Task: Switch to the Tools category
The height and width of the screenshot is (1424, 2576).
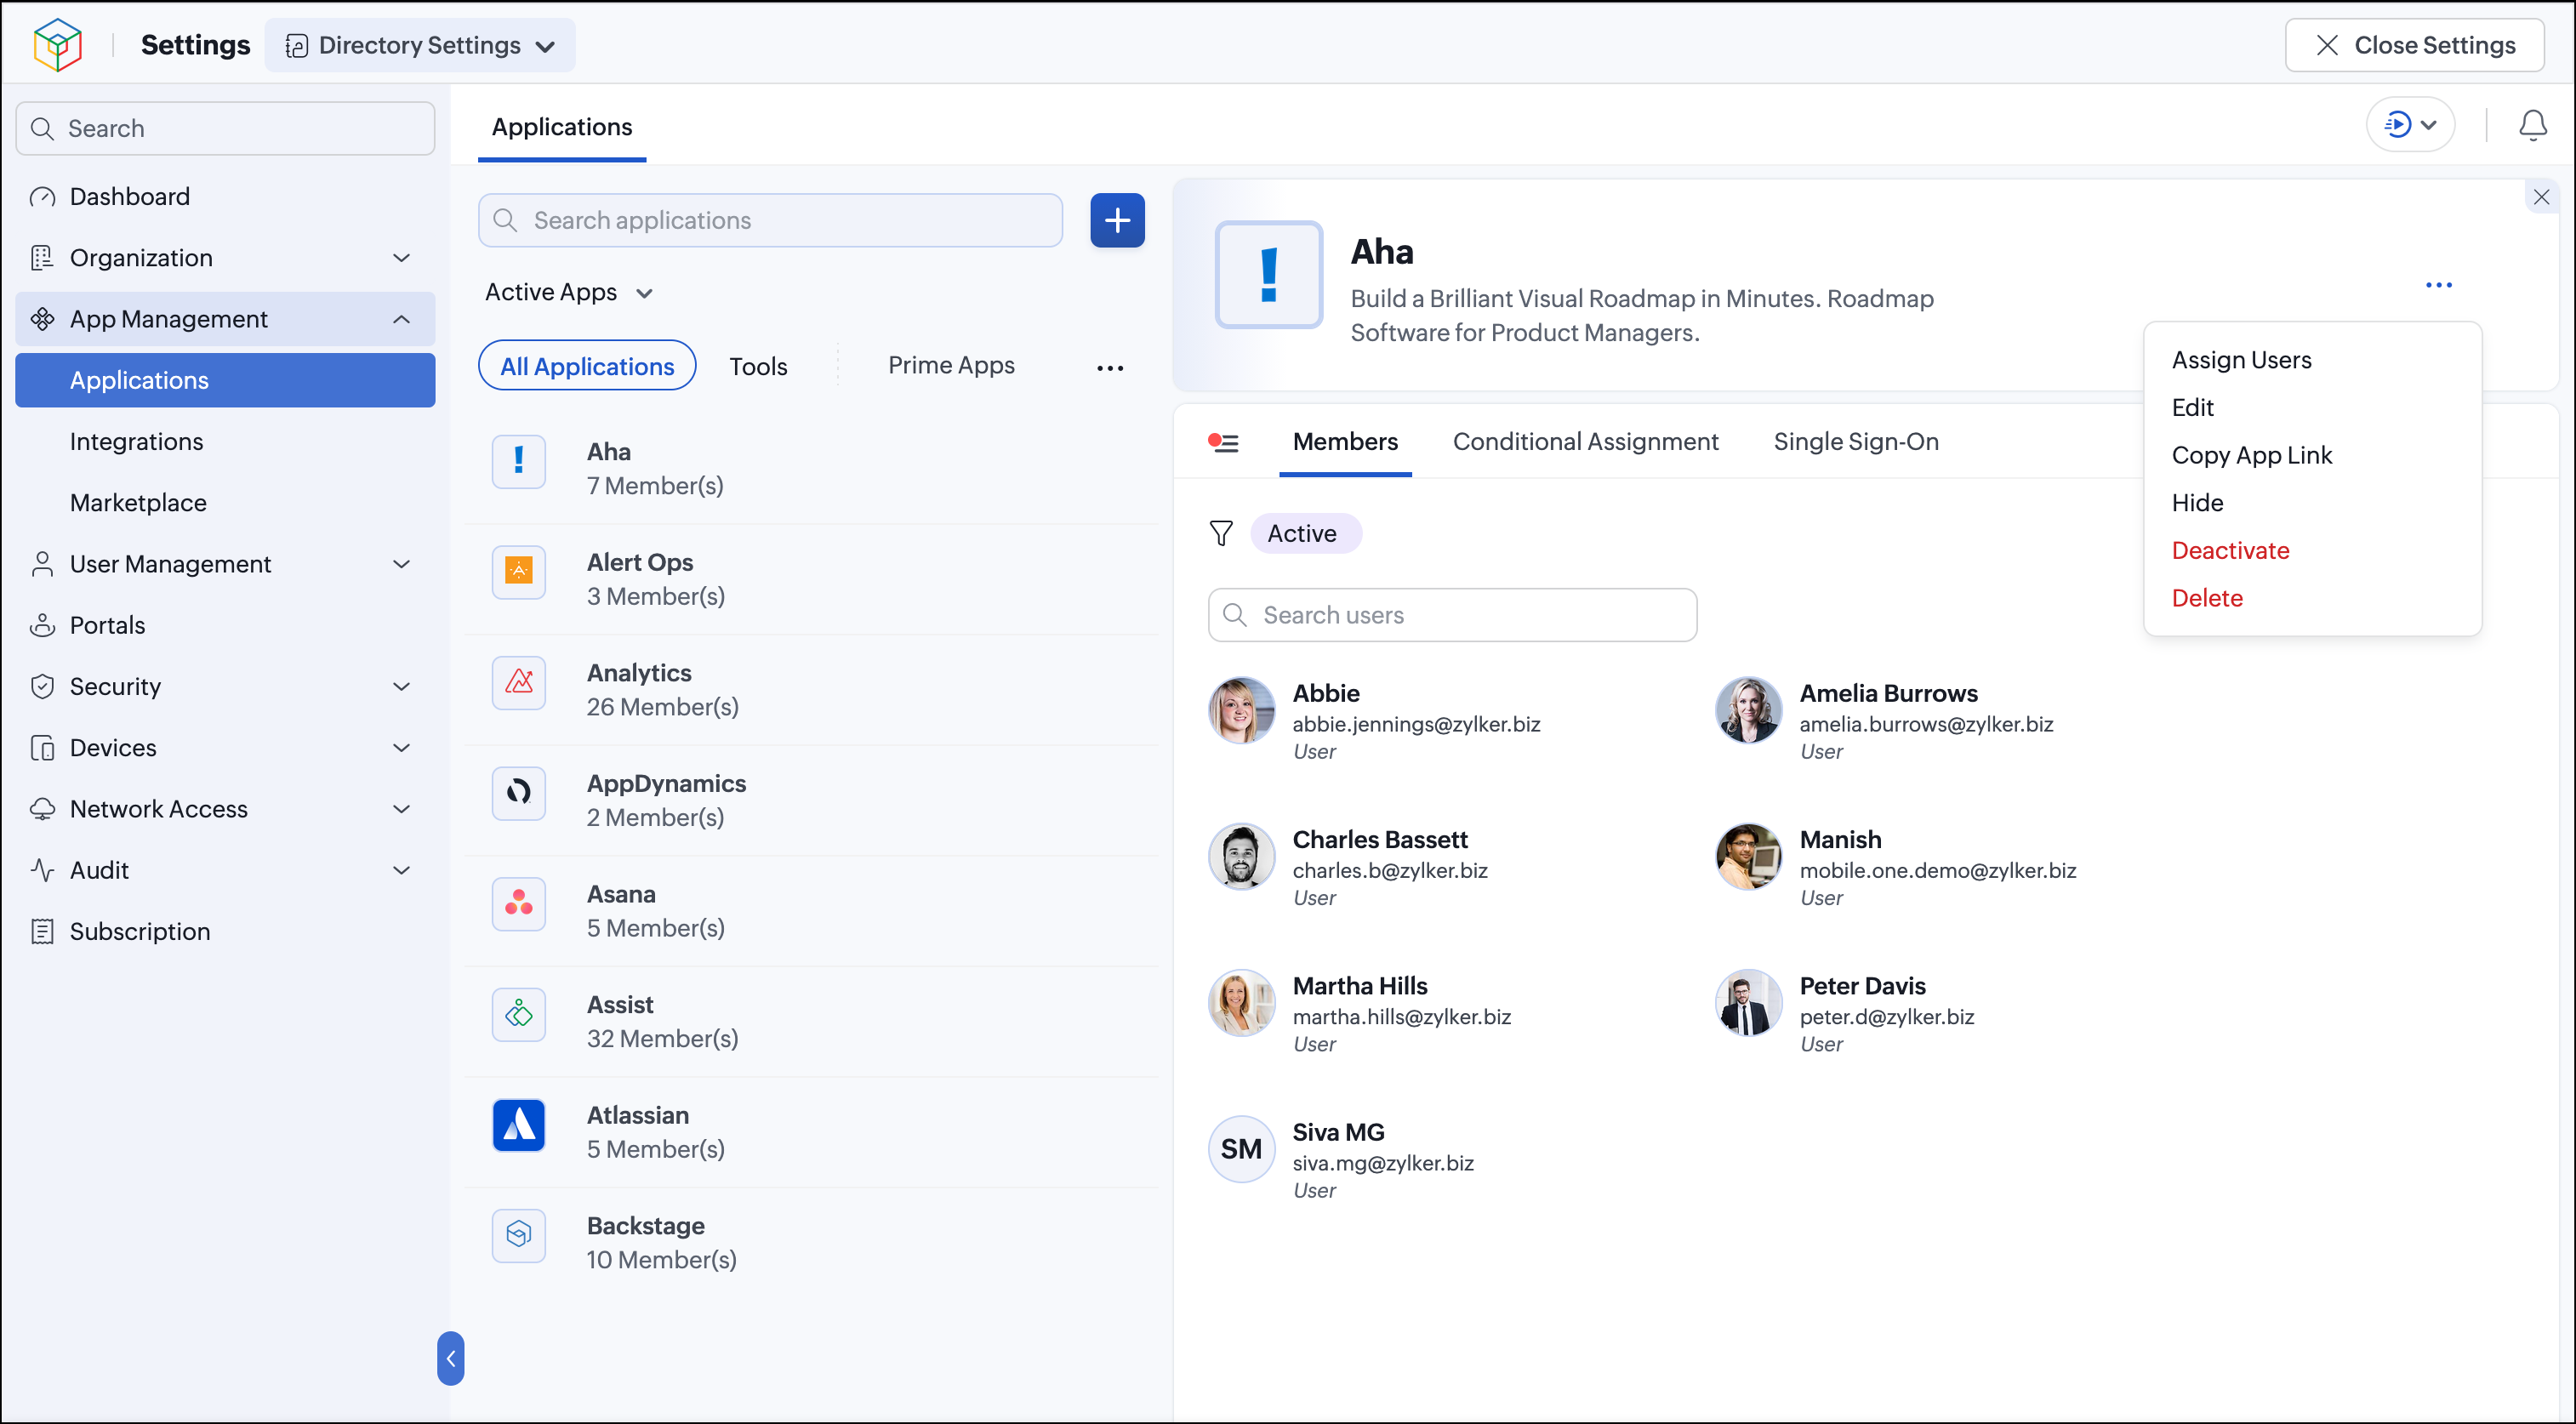Action: 758,366
